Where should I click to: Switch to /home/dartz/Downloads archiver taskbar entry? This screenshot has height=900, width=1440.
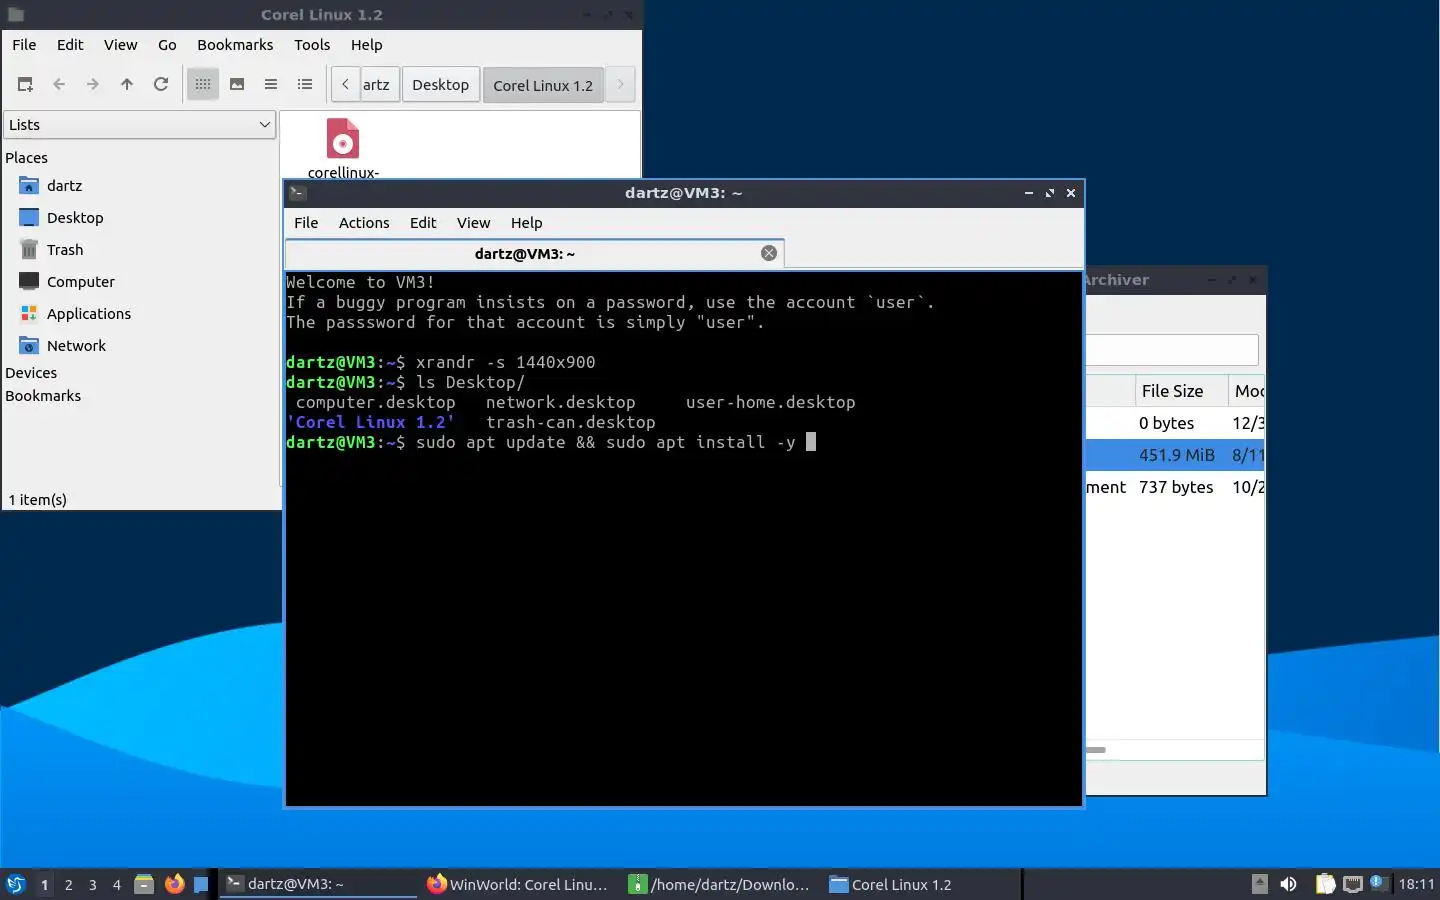coord(720,884)
